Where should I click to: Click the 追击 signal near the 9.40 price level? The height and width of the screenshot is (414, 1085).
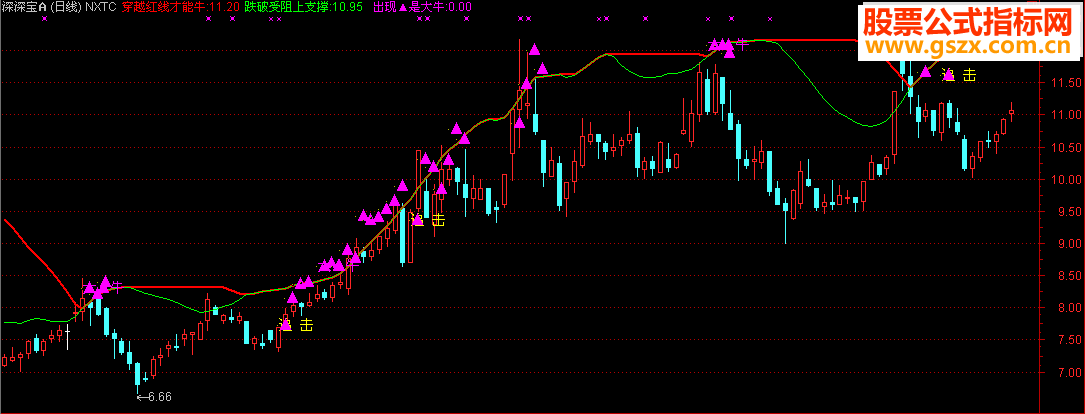point(428,220)
